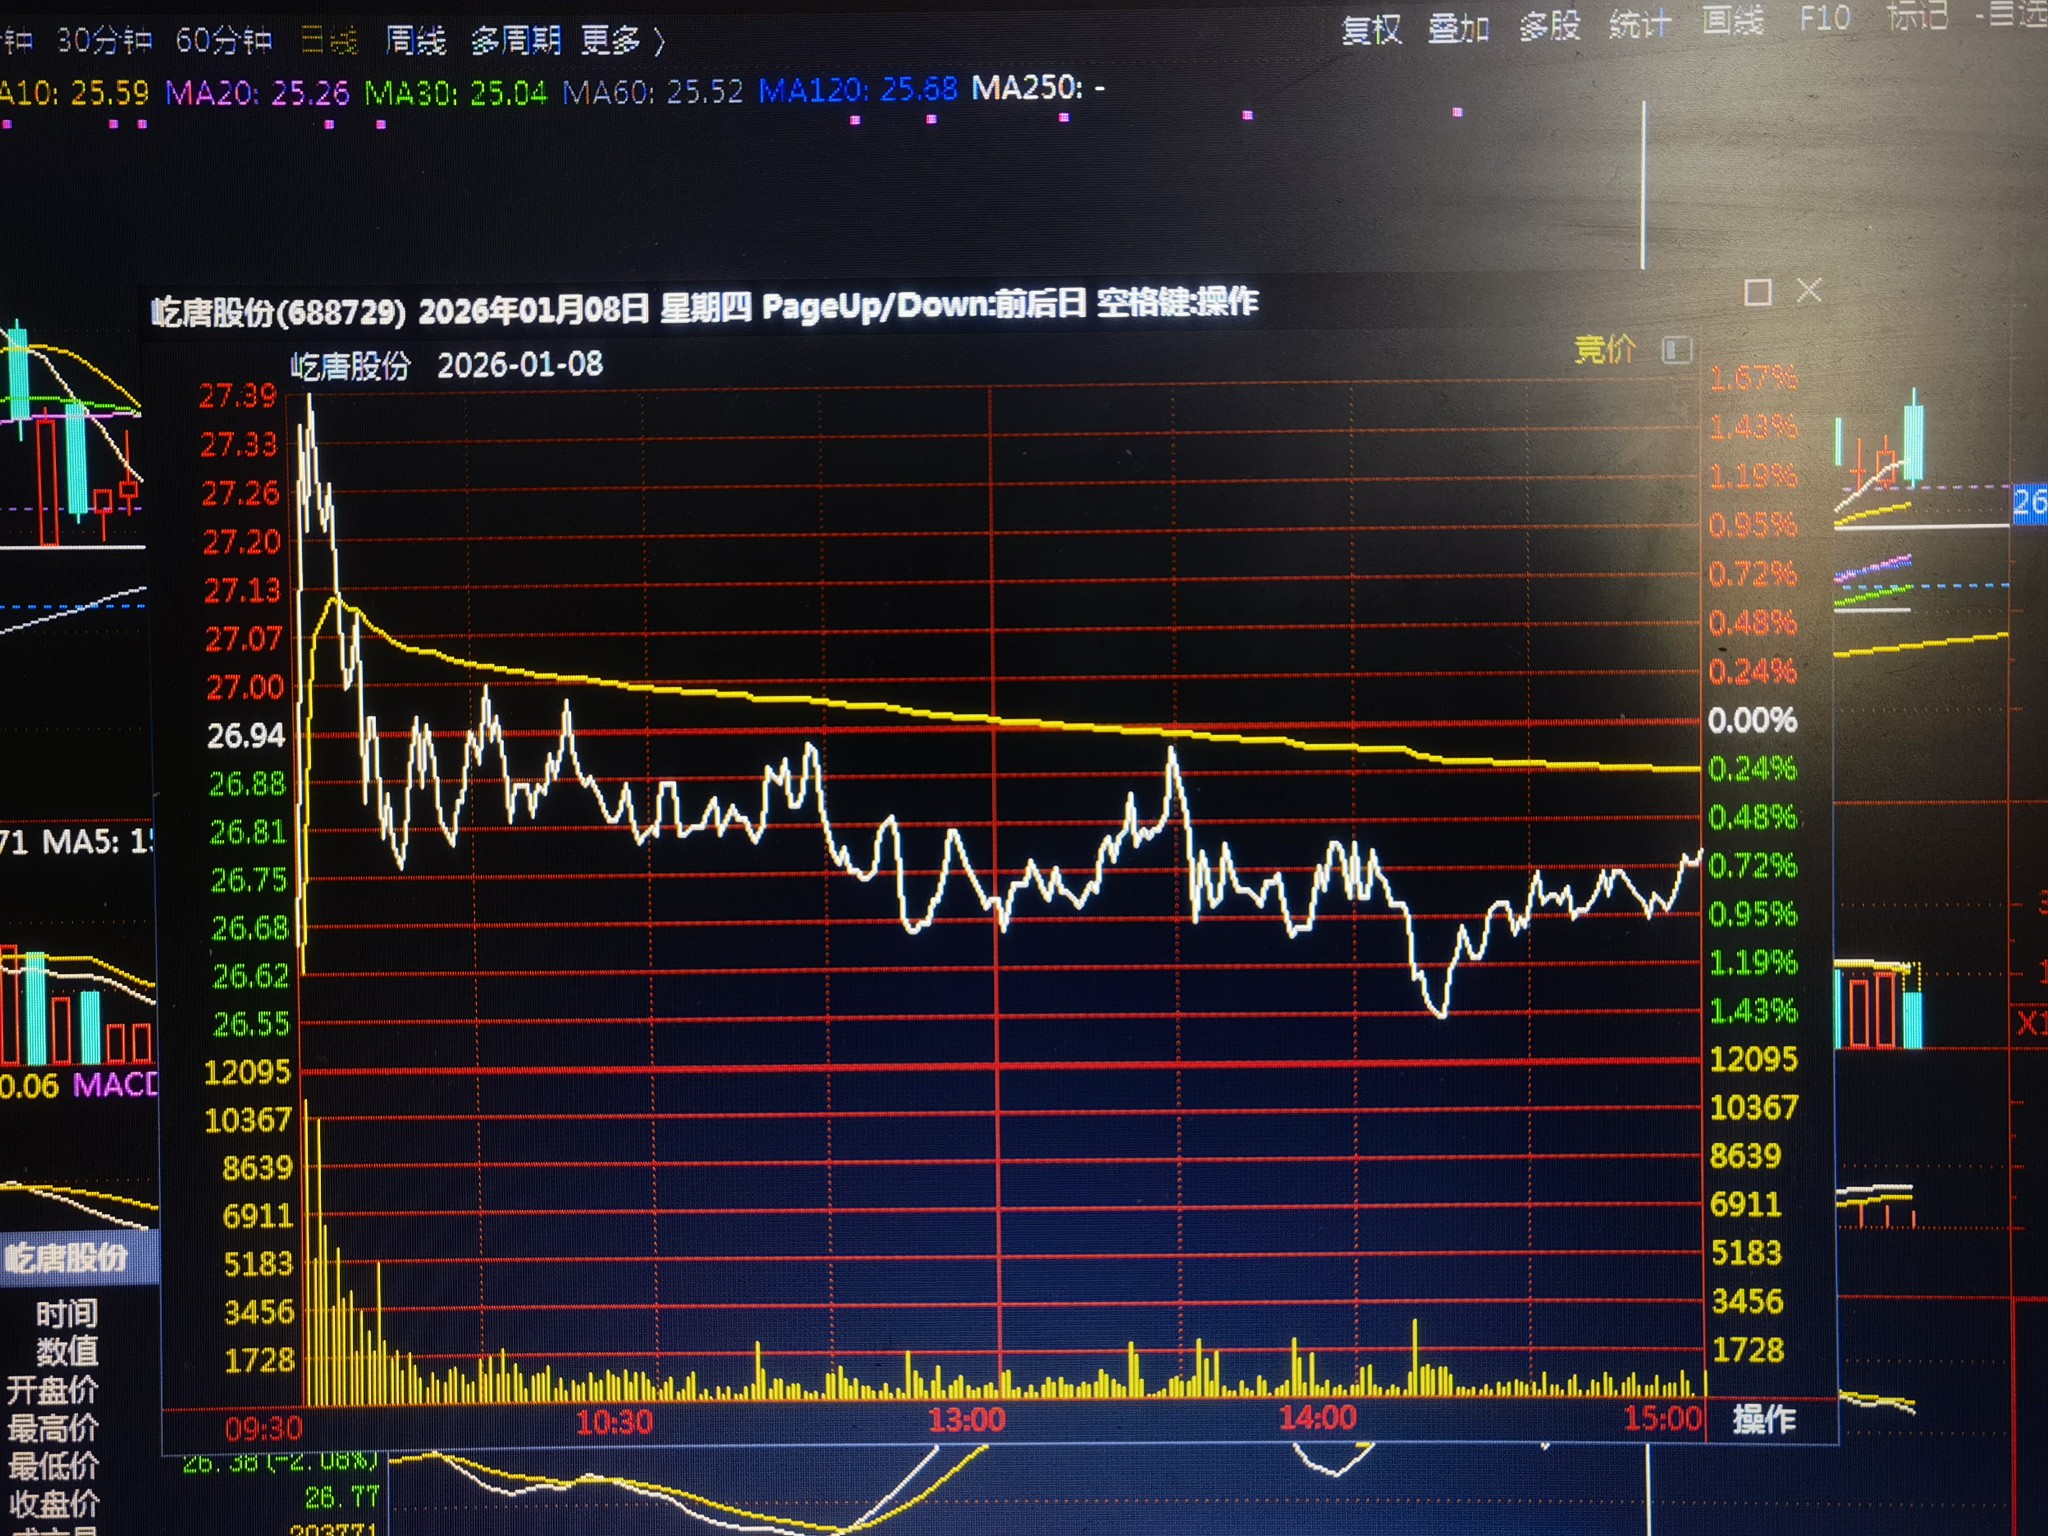Toggle 叠加 overlay comparison
Image resolution: width=2048 pixels, height=1536 pixels.
coord(1458,28)
